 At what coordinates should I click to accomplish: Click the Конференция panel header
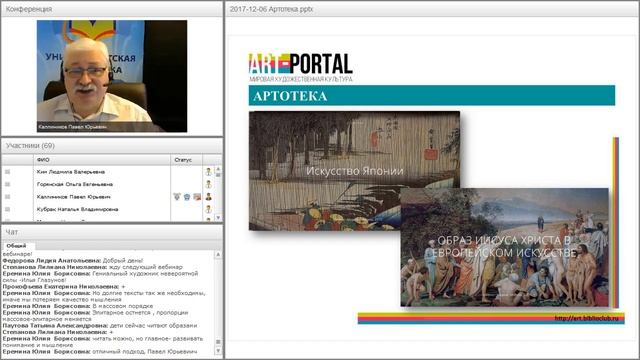[112, 9]
